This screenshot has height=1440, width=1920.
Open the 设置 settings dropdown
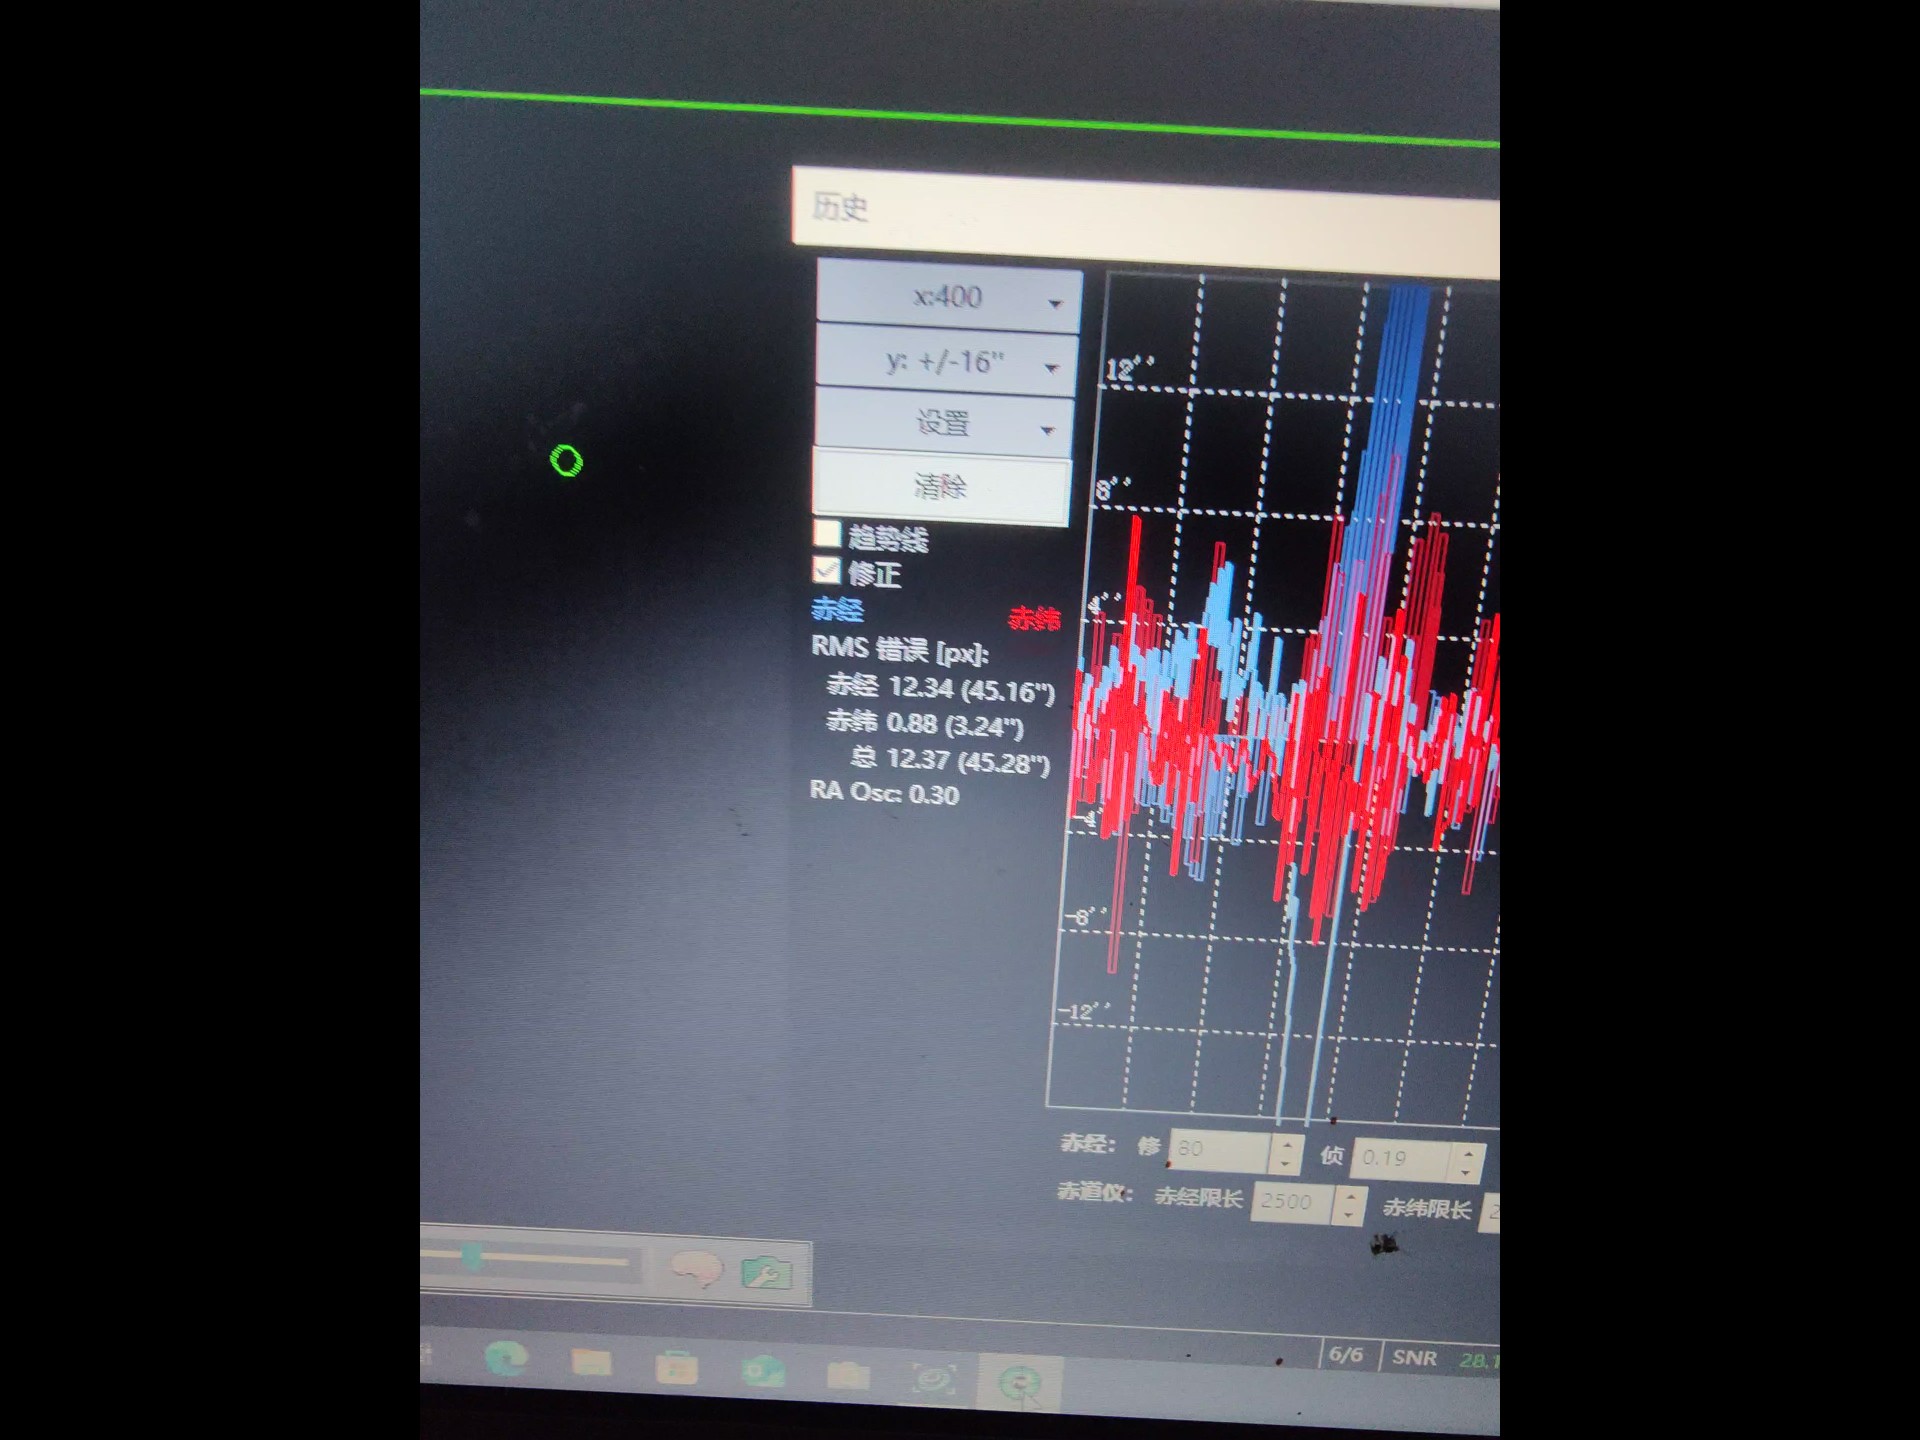(944, 423)
